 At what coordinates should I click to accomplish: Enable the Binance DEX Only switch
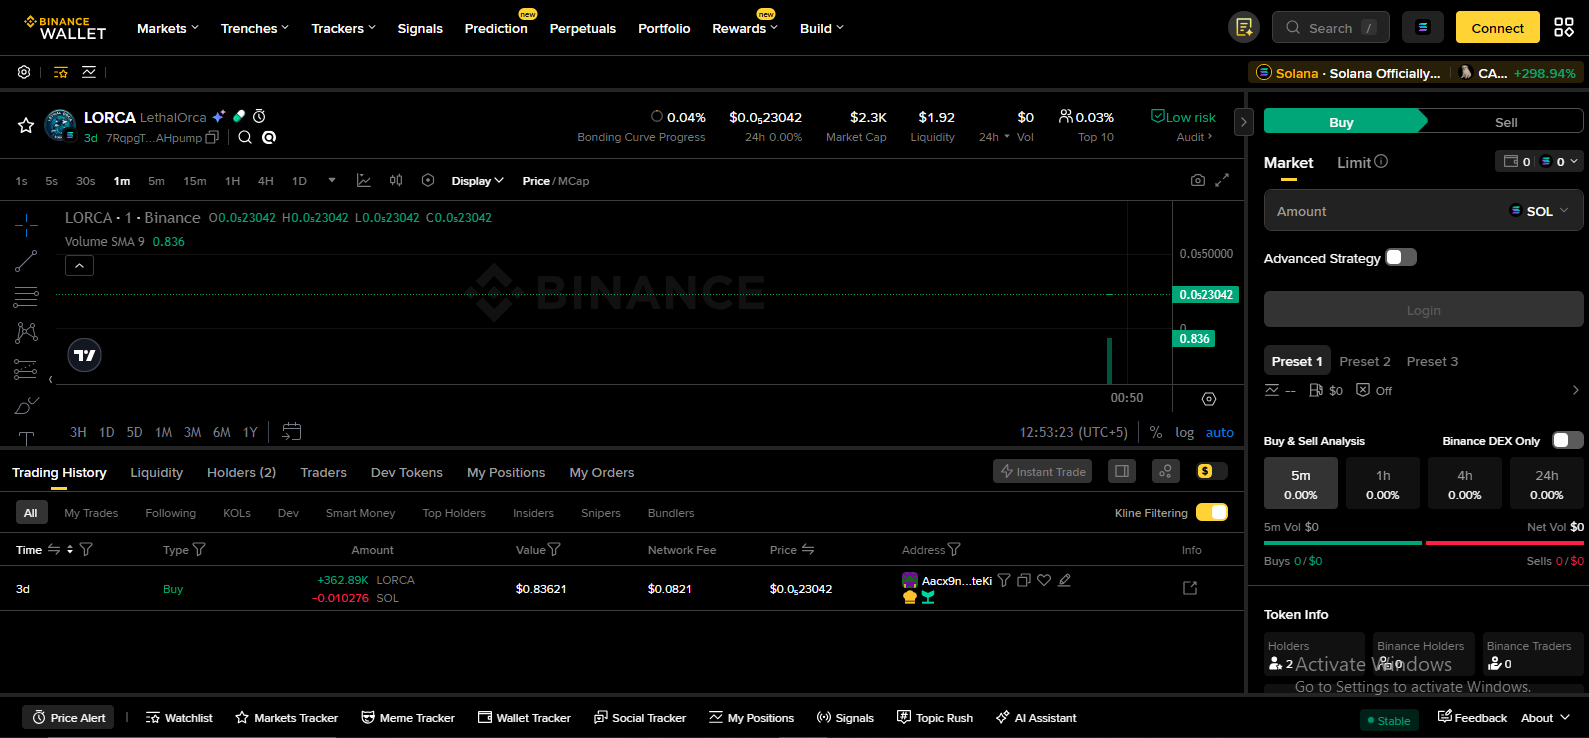1568,440
